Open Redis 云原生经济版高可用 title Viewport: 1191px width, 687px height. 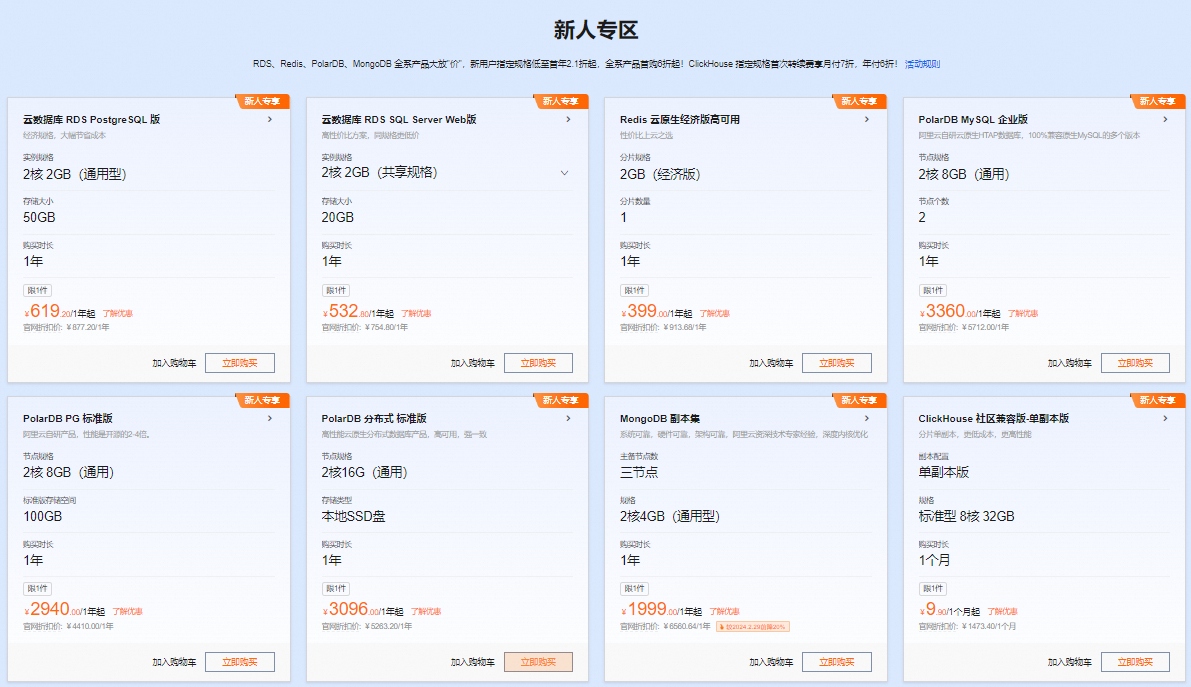point(680,119)
